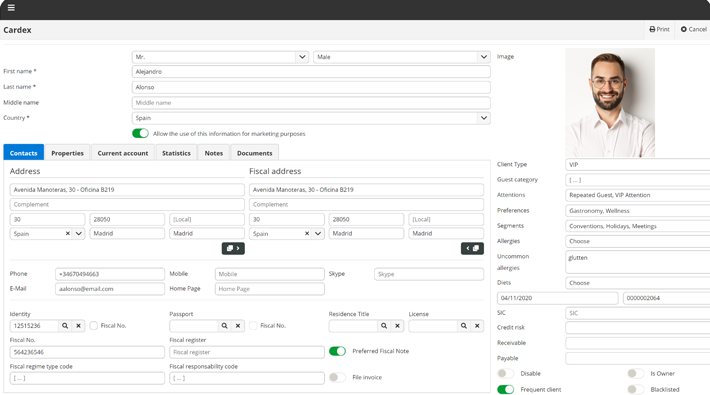Click the Cancel button

pyautogui.click(x=693, y=29)
